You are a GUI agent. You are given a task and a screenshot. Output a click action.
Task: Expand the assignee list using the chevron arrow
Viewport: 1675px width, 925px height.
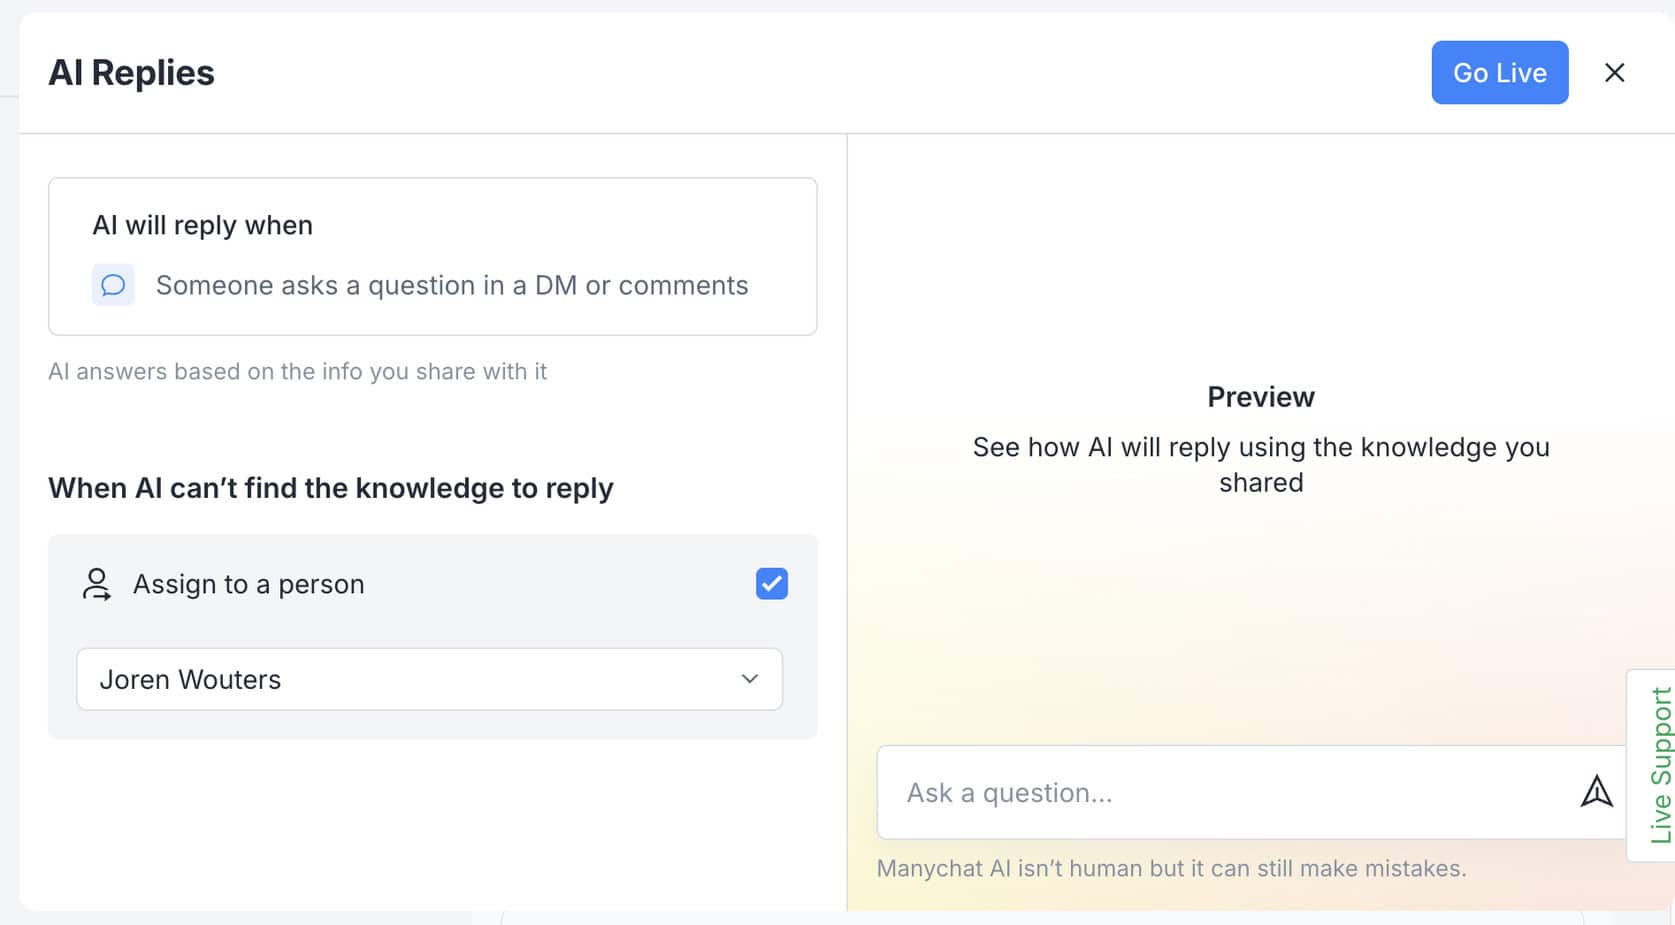(x=749, y=679)
